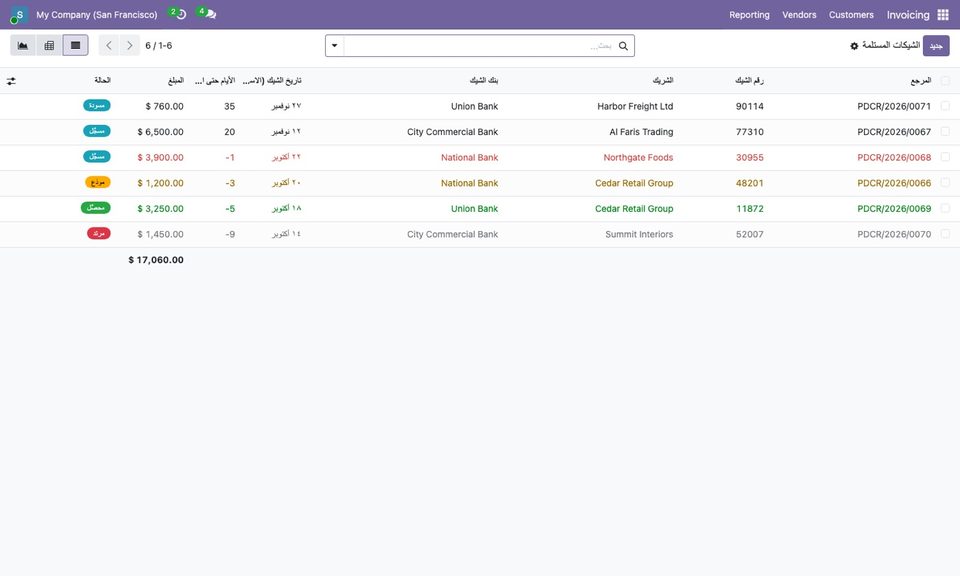Click partner Summit Interiors
Screen dimensions: 960x576
click(x=639, y=234)
